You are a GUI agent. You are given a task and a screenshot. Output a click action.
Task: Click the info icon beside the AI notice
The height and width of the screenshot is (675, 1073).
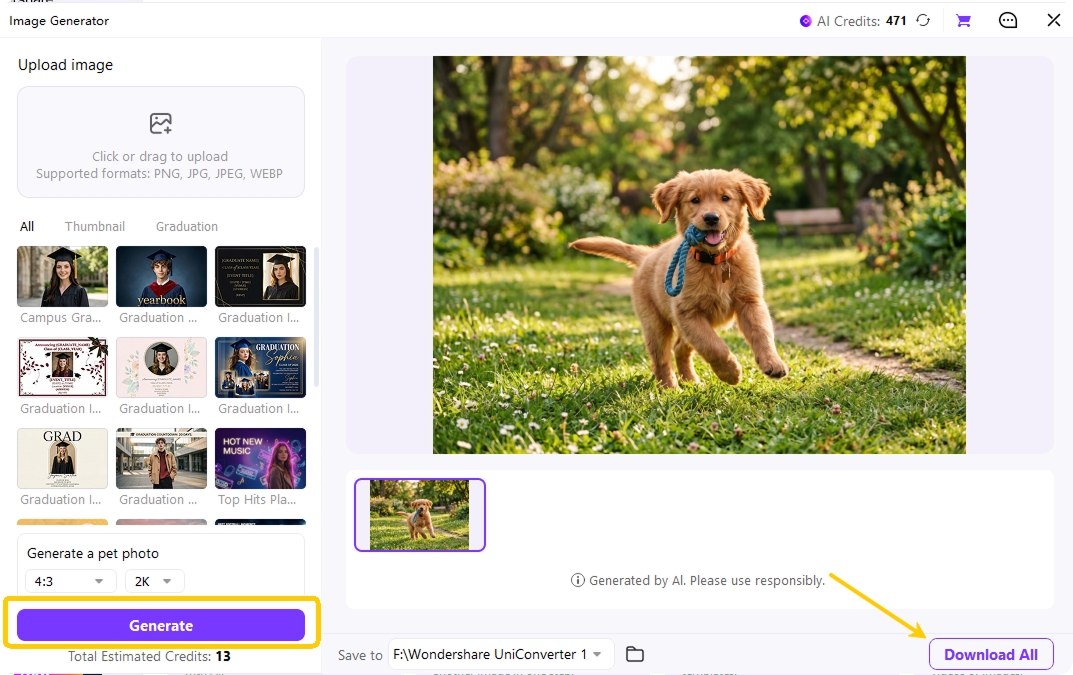578,581
